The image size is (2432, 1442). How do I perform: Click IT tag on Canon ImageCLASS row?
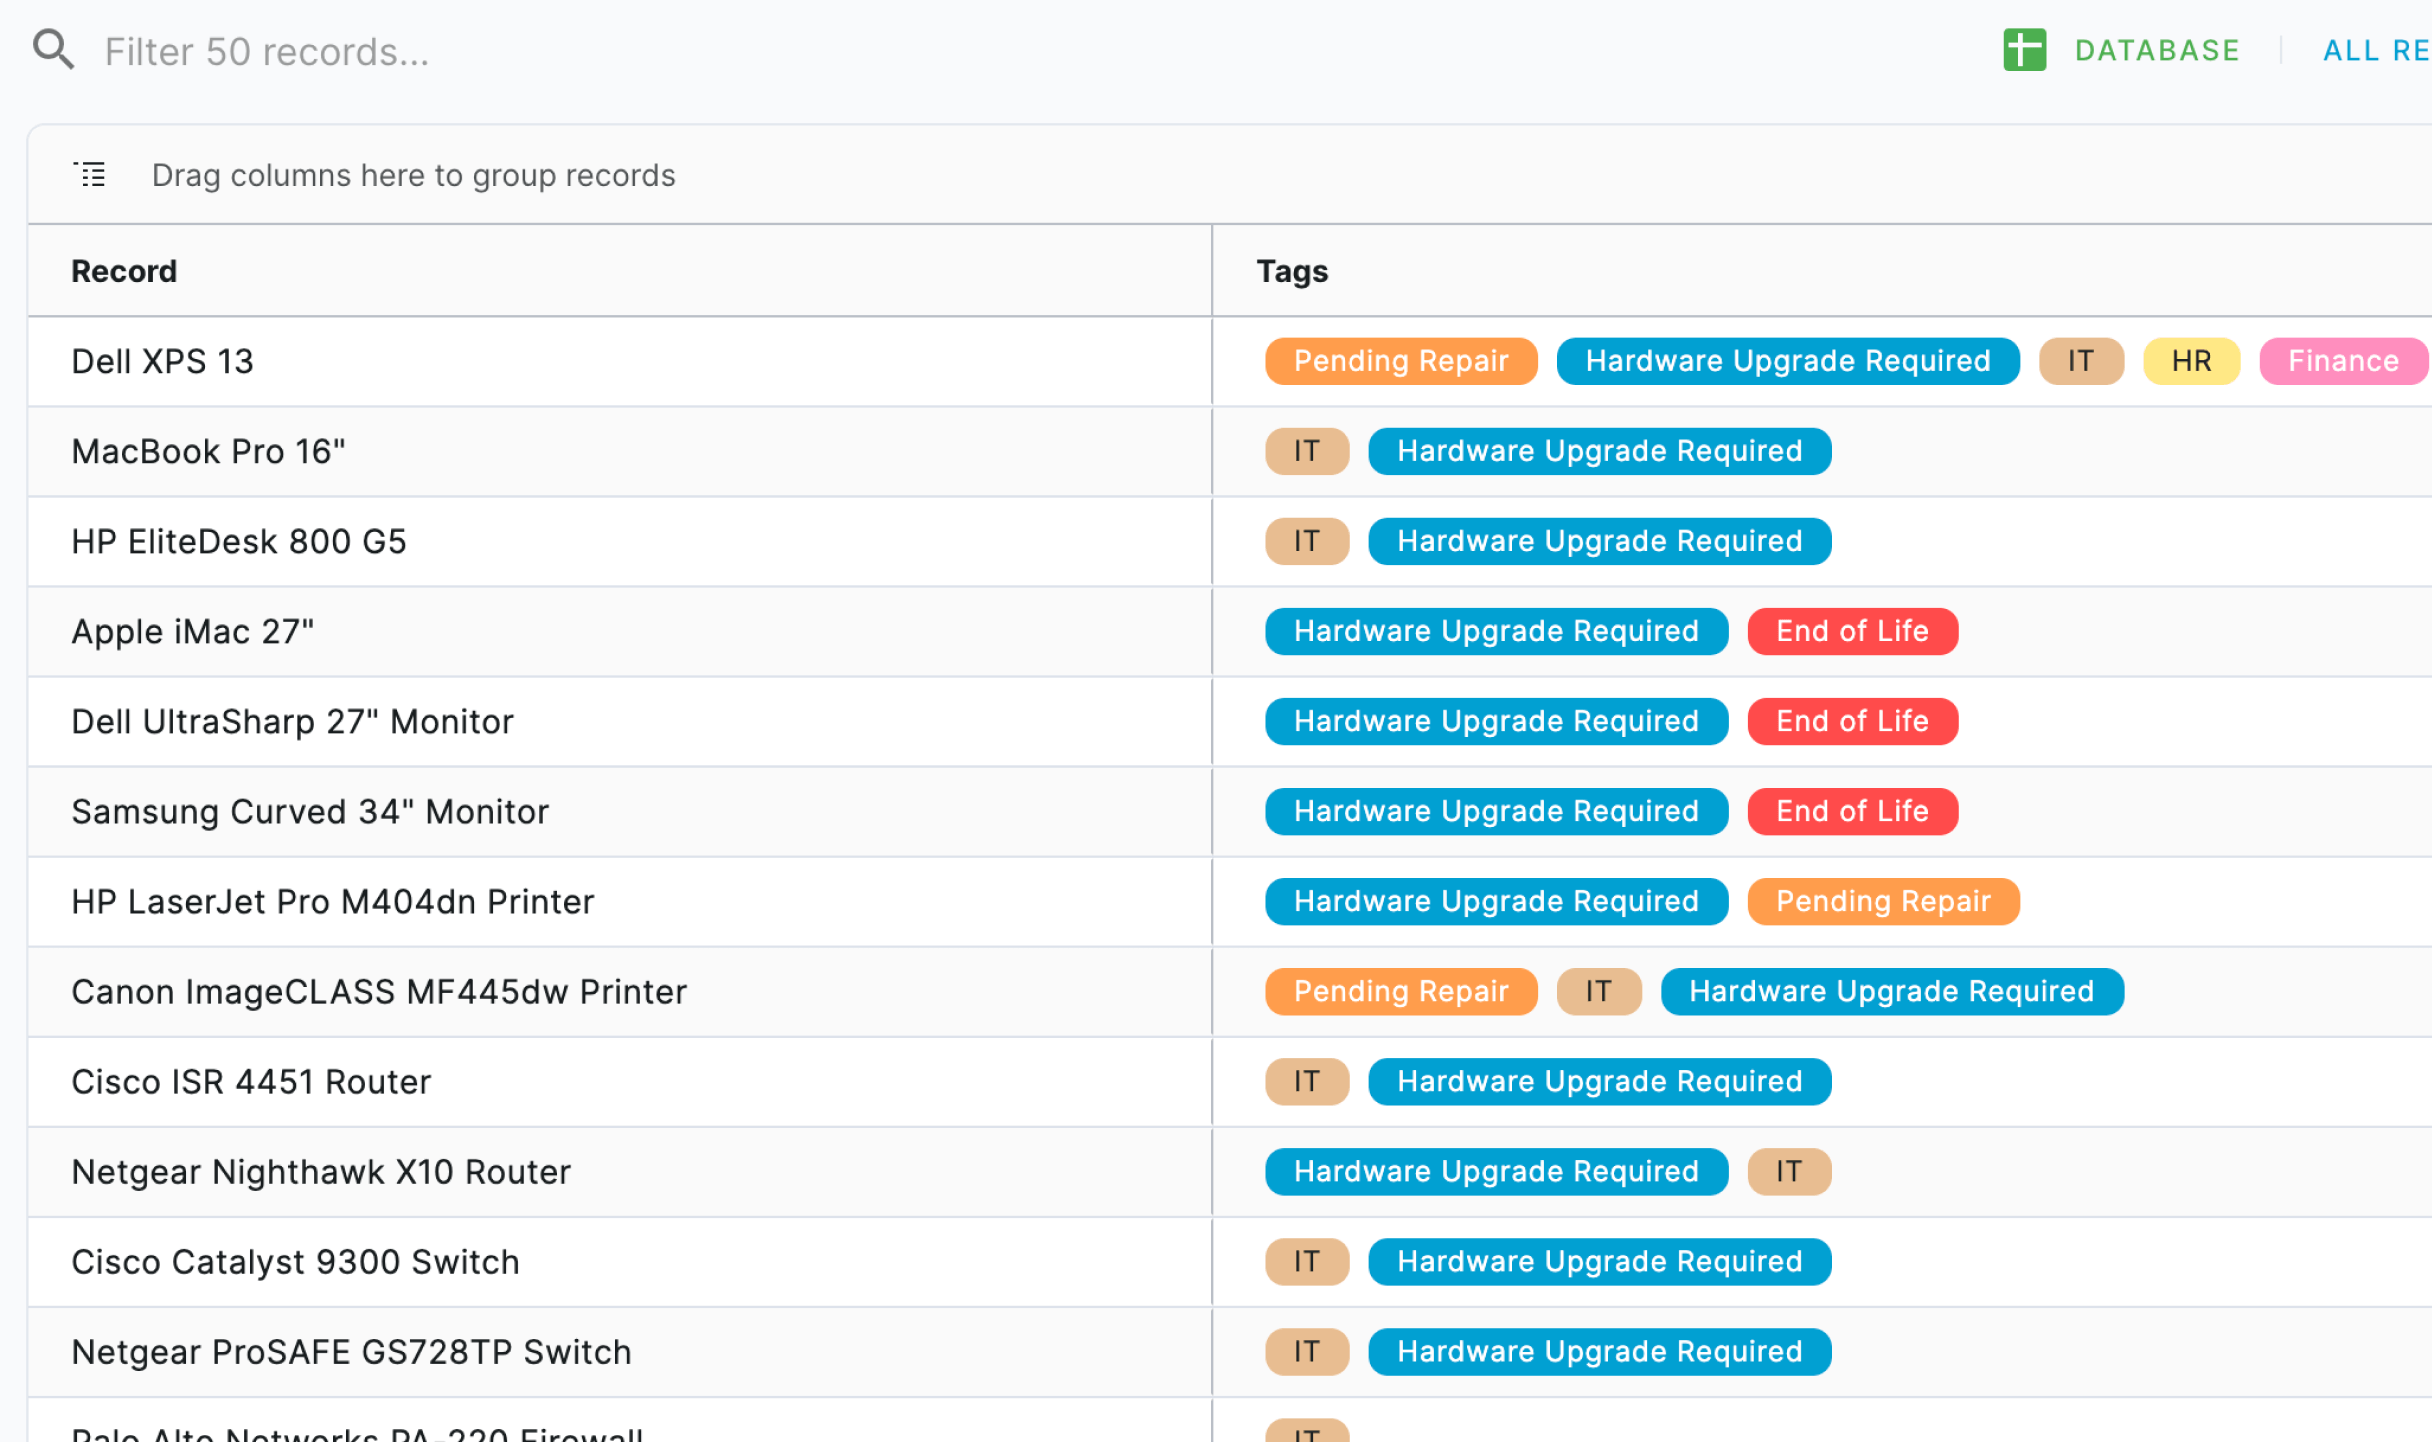pos(1599,991)
